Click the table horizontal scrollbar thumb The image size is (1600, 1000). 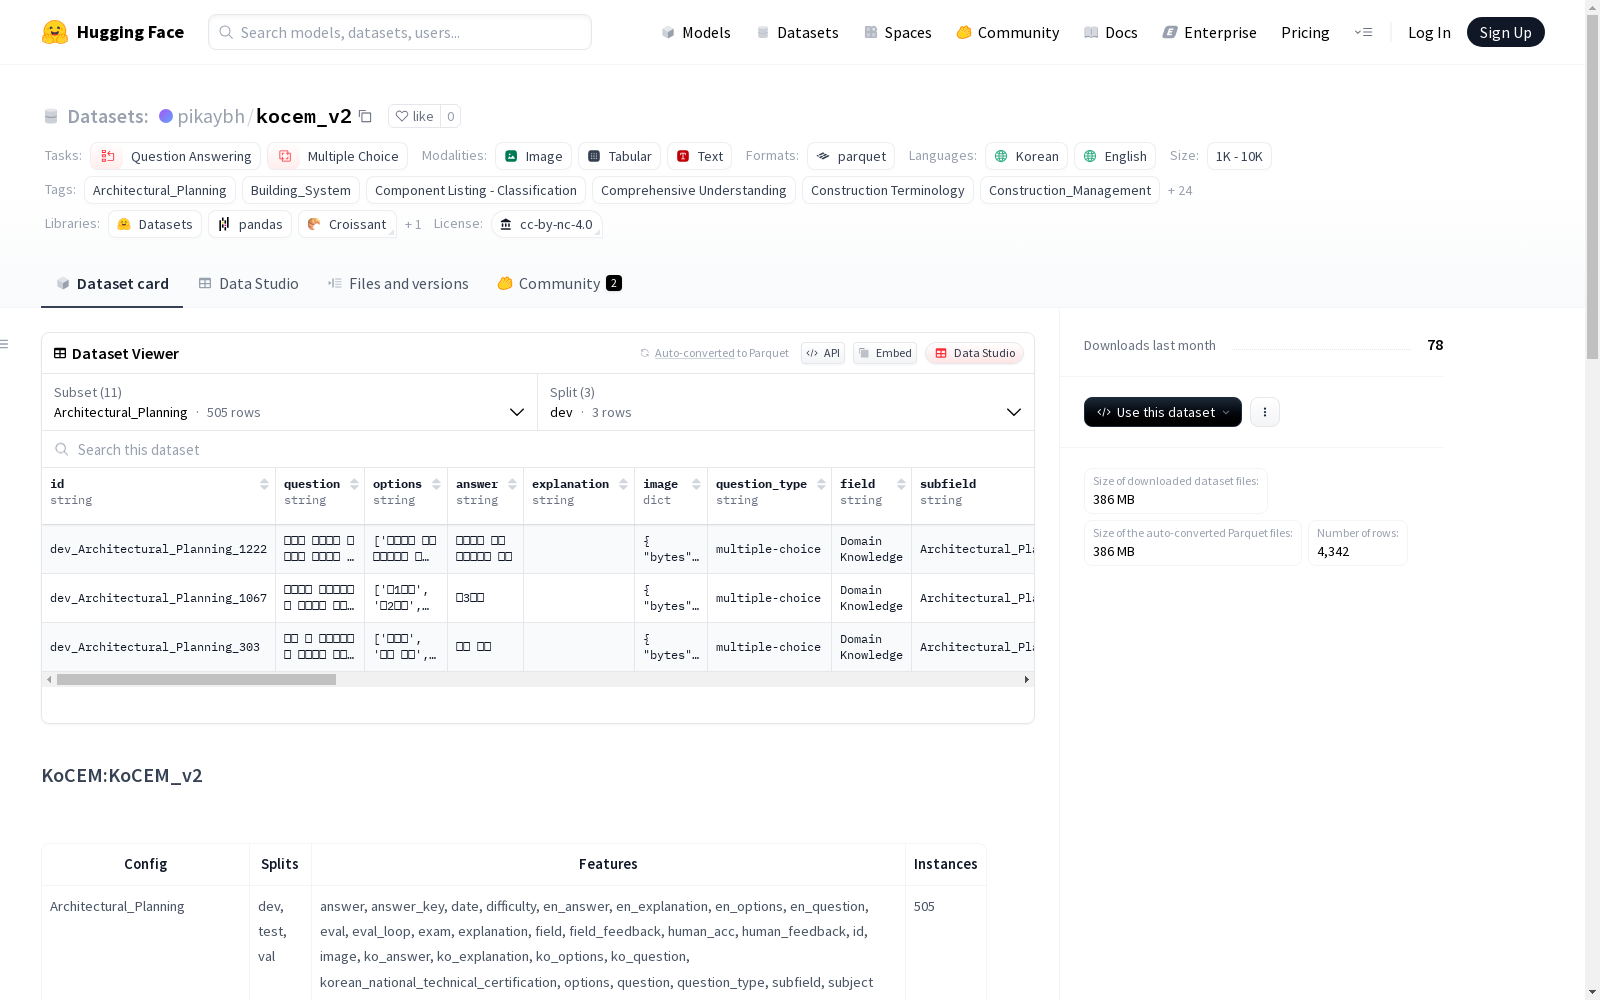click(x=196, y=680)
